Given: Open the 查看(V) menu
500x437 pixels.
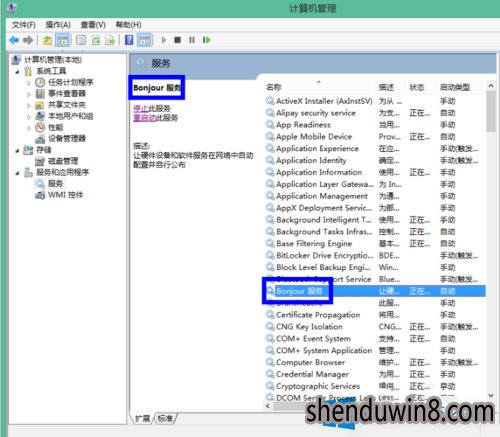Looking at the screenshot, I should click(93, 25).
